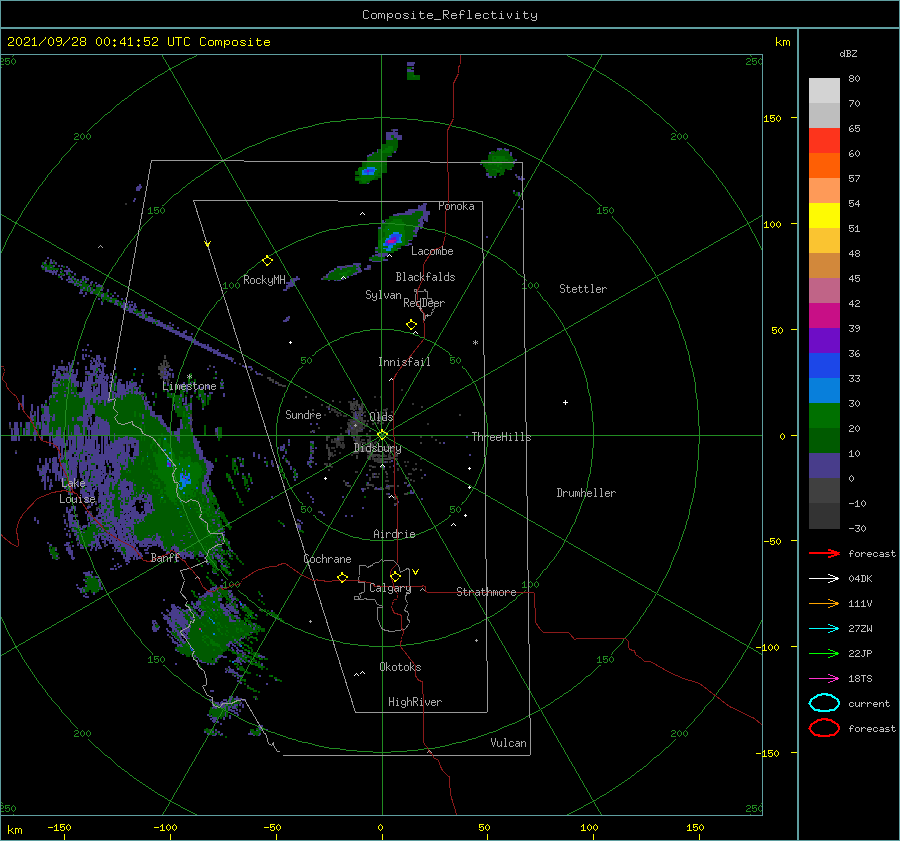
Task: Click the Didsbury label
Action: pyautogui.click(x=377, y=448)
